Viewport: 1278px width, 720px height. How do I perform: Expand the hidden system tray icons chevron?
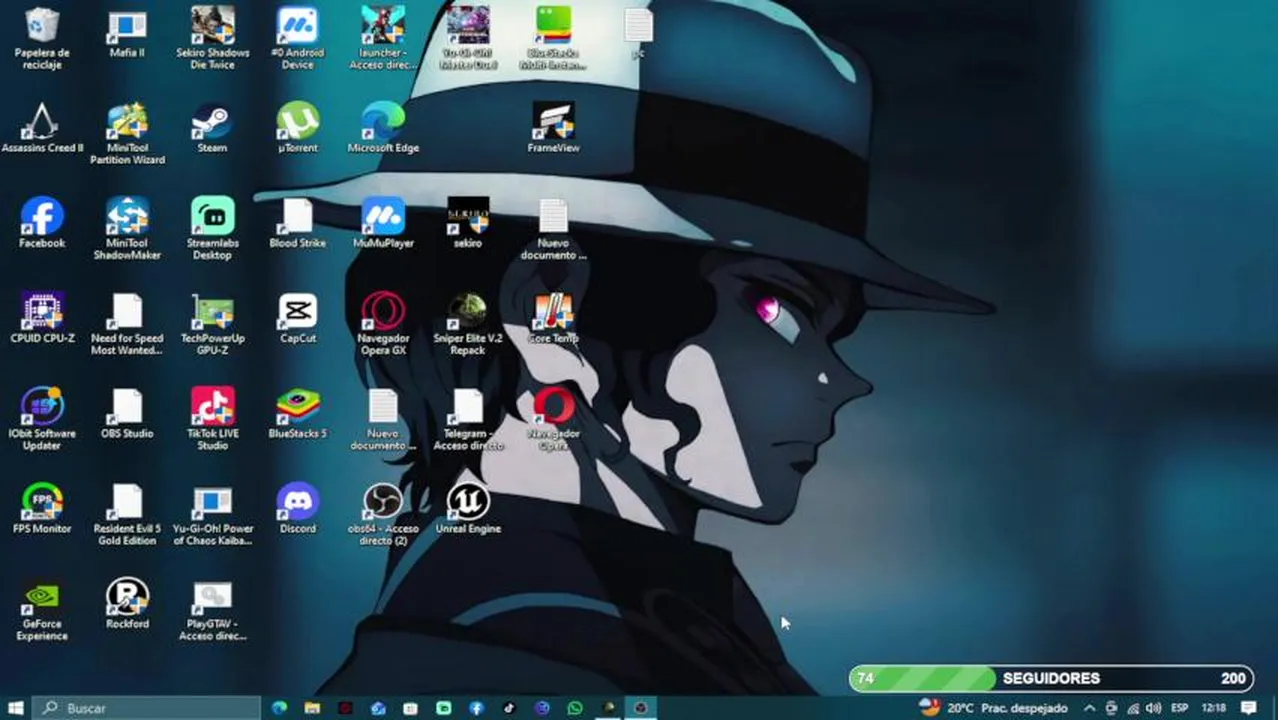(x=1089, y=708)
